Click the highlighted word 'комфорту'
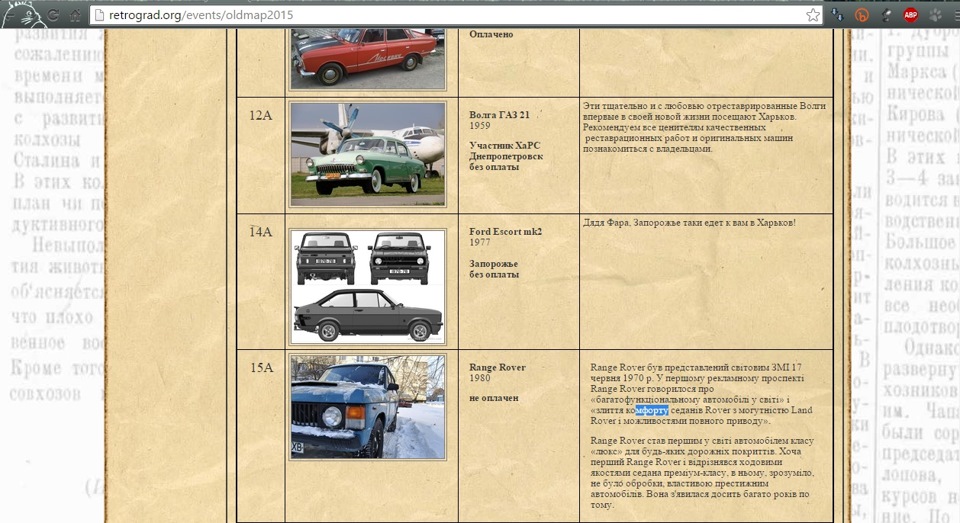 pyautogui.click(x=647, y=410)
